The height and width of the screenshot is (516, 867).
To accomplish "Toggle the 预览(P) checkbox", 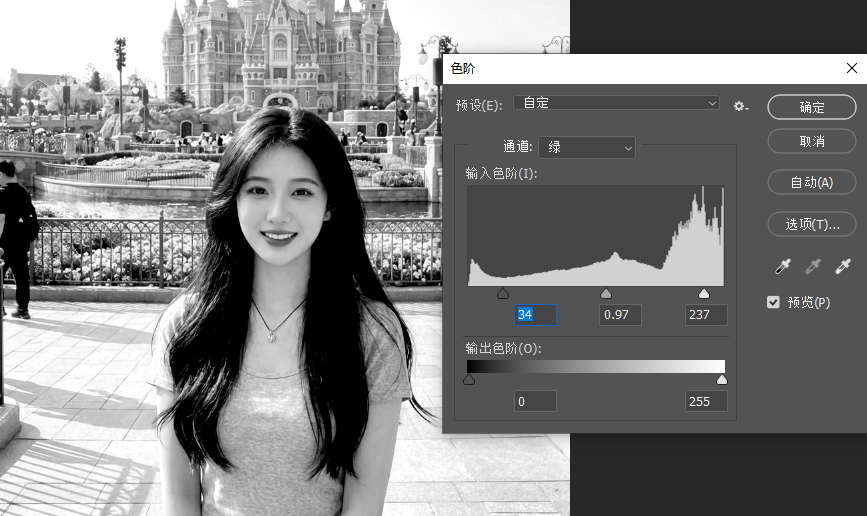I will 773,302.
